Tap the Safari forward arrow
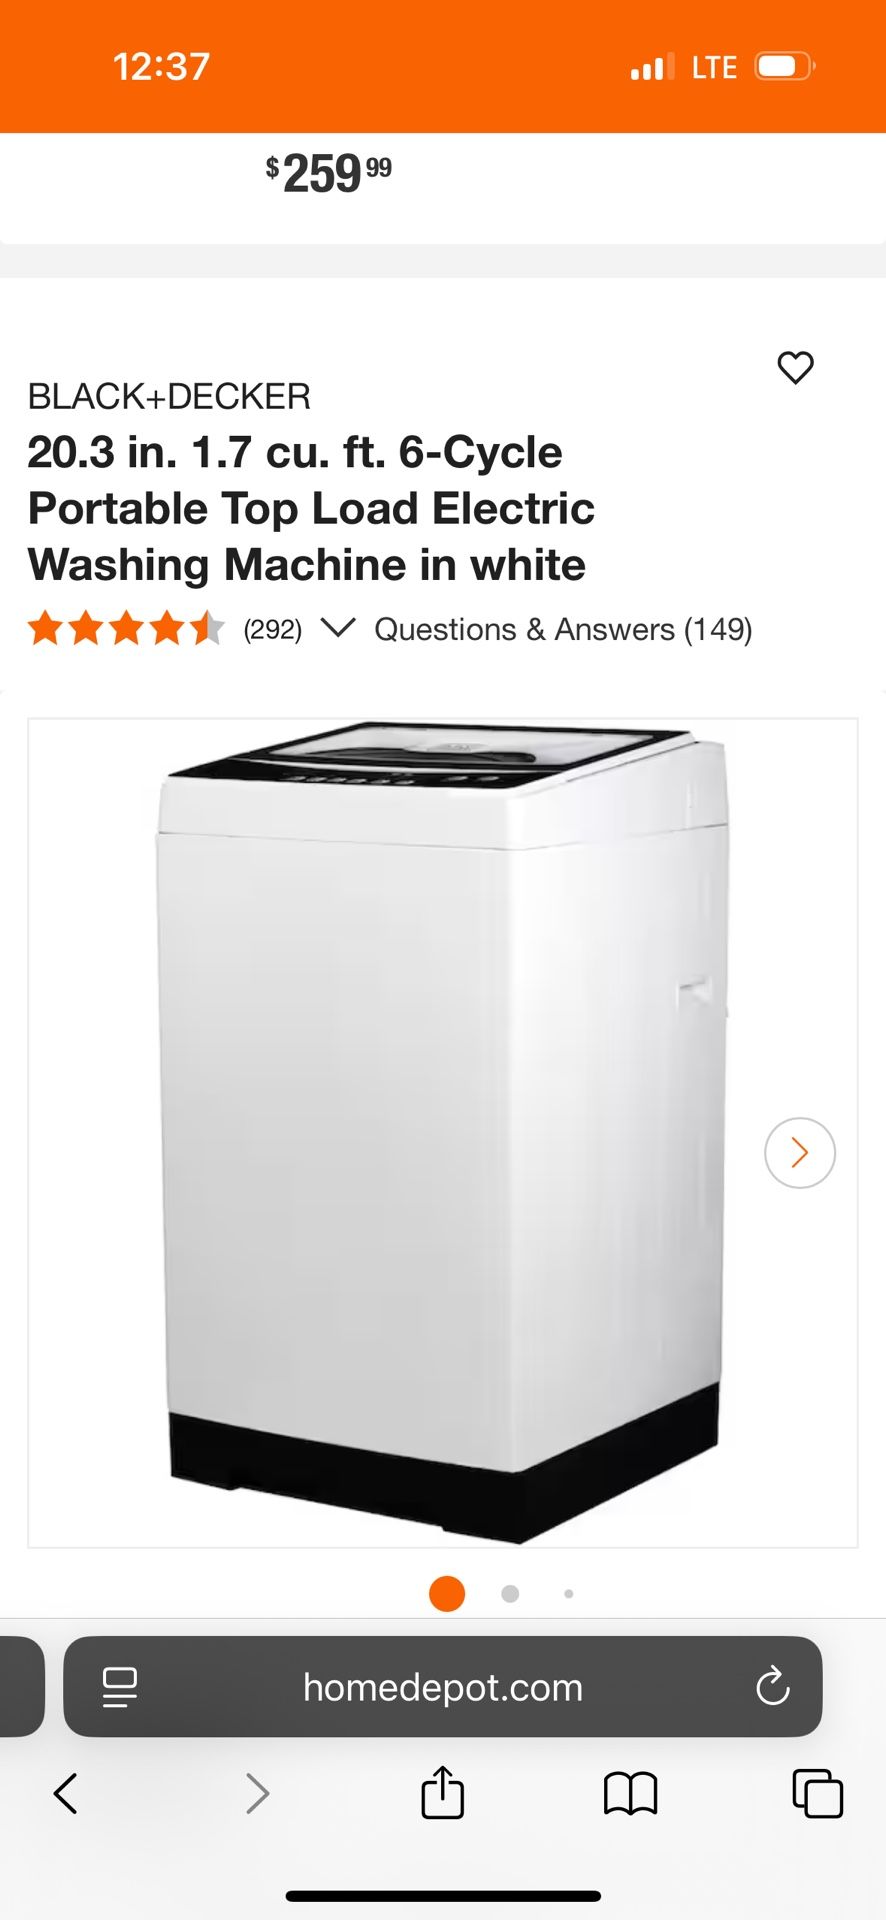 (x=257, y=1793)
